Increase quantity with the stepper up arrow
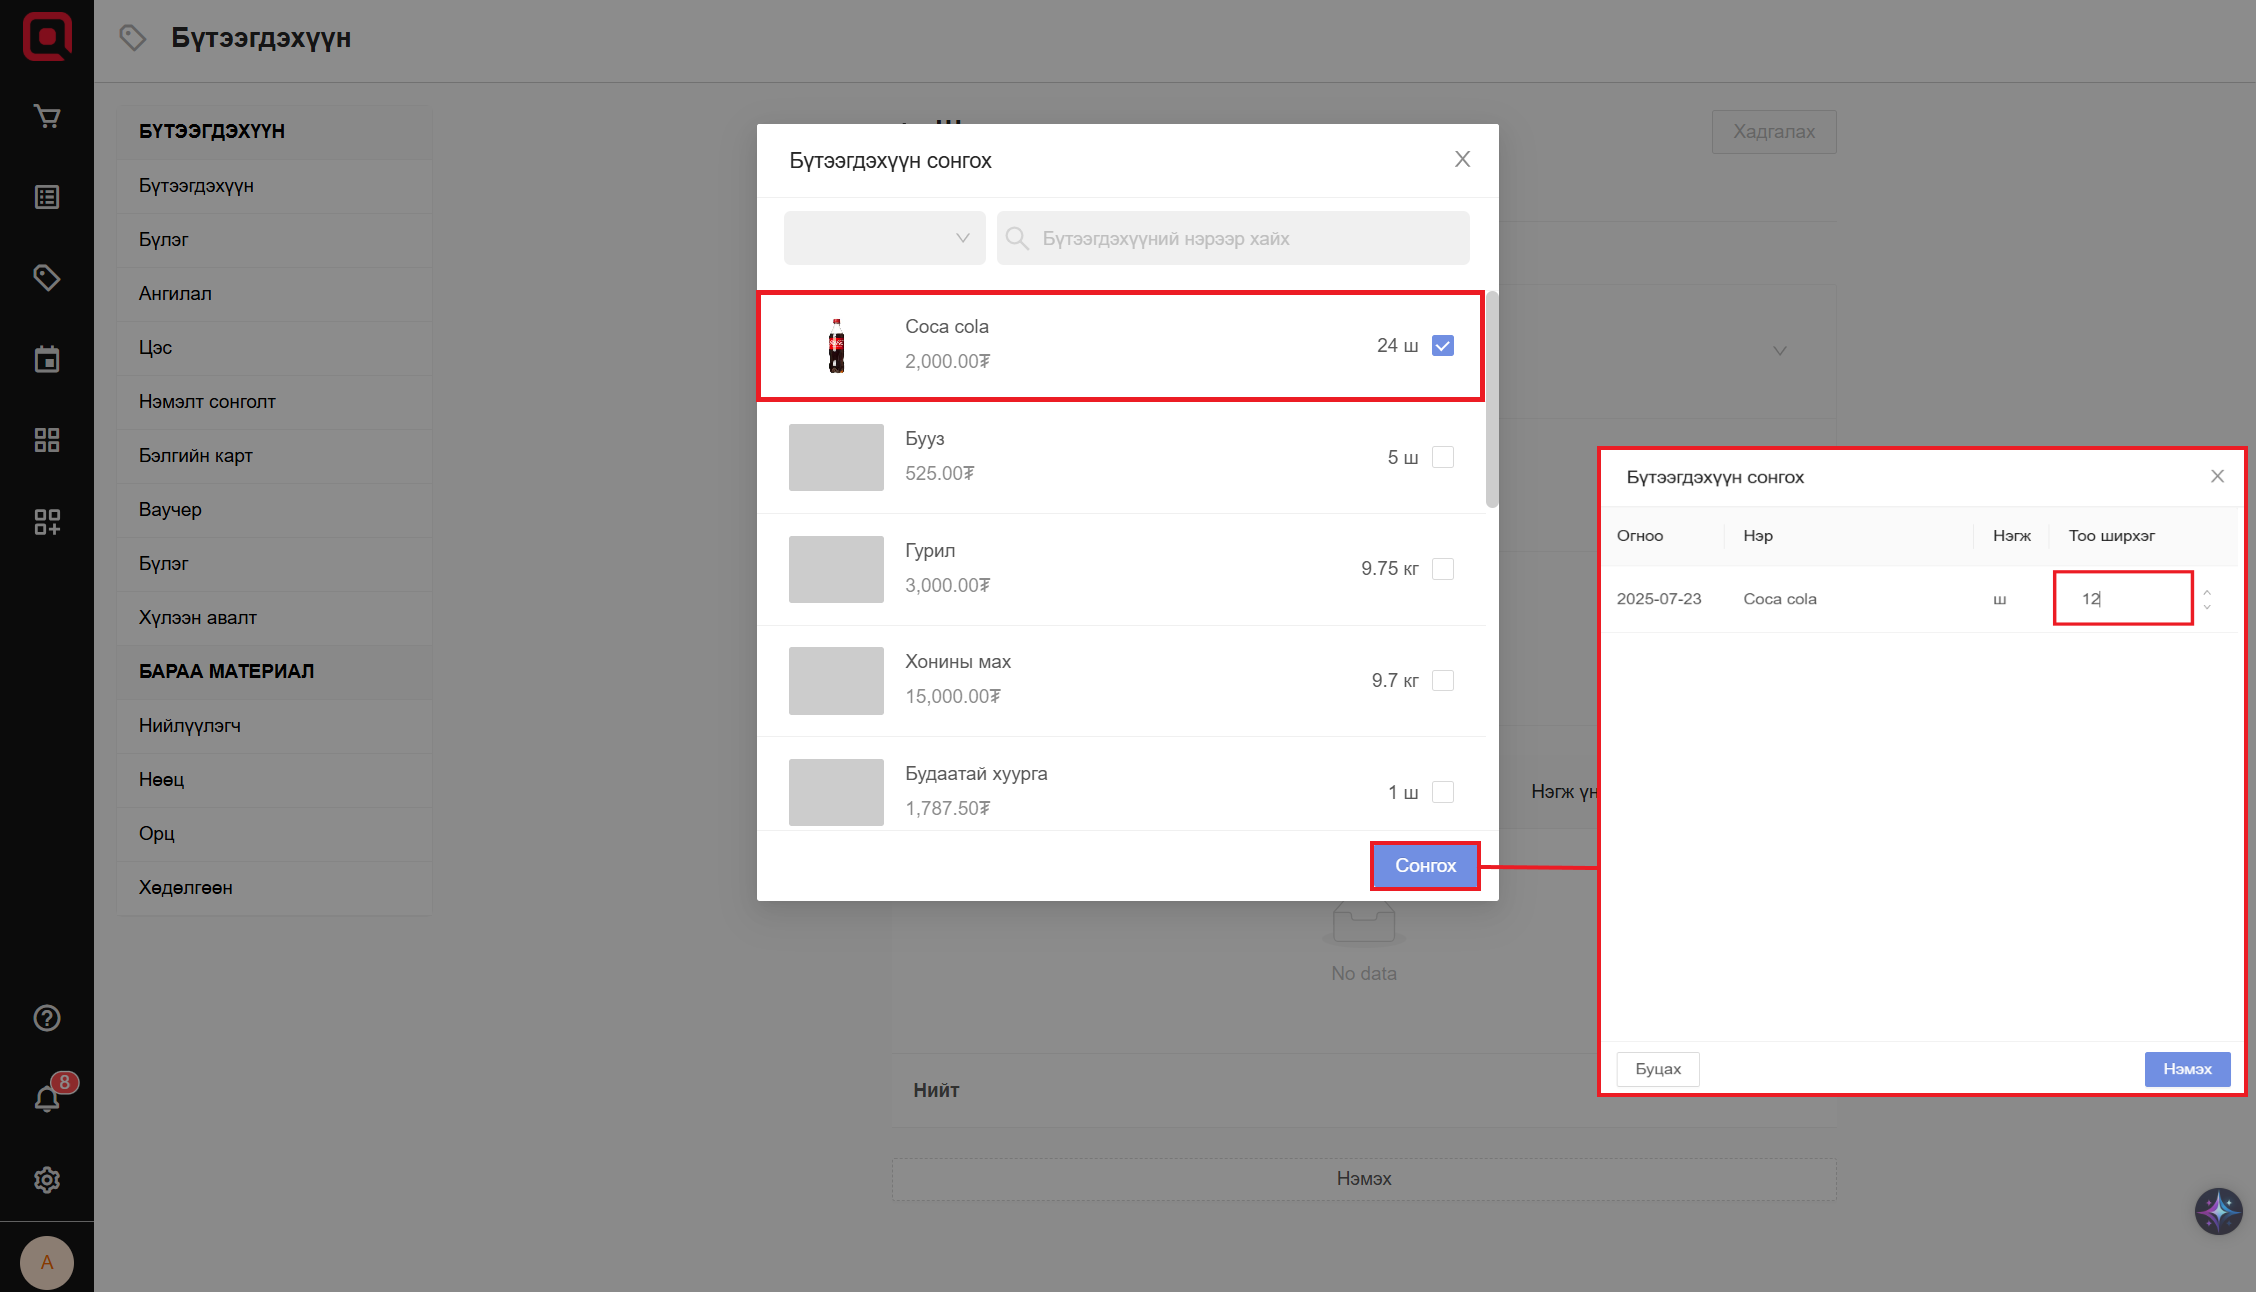The image size is (2256, 1292). tap(2207, 592)
